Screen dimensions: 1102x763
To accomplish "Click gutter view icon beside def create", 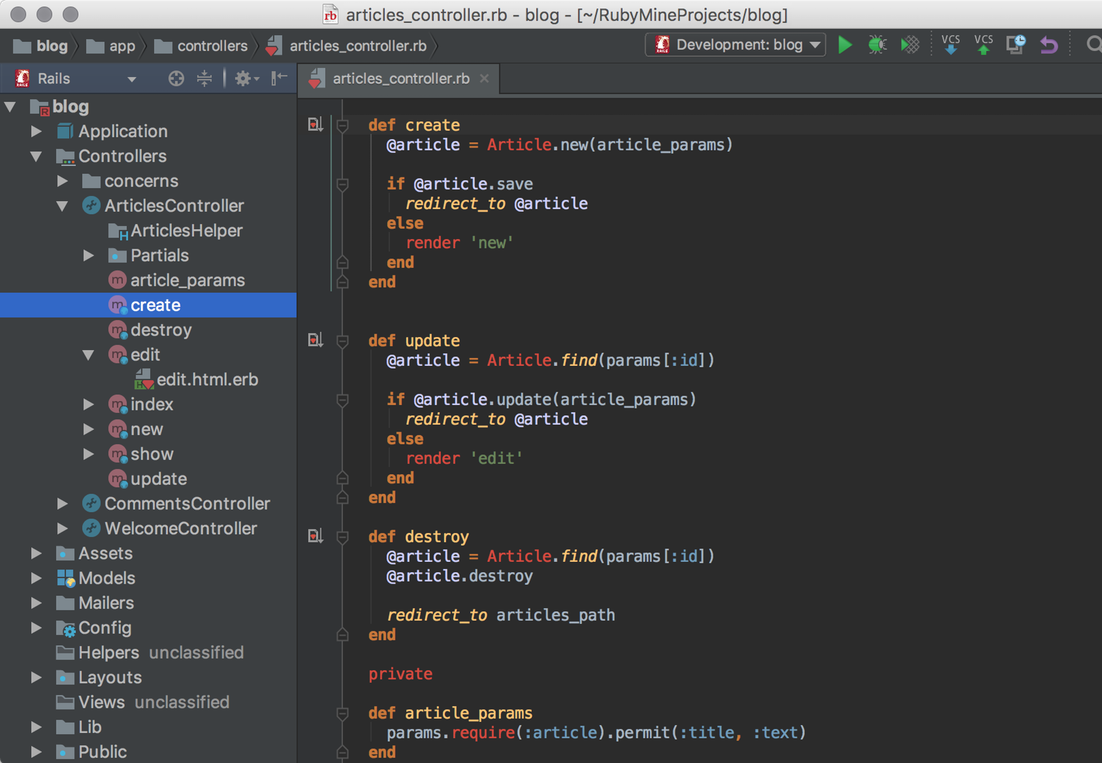I will point(316,124).
